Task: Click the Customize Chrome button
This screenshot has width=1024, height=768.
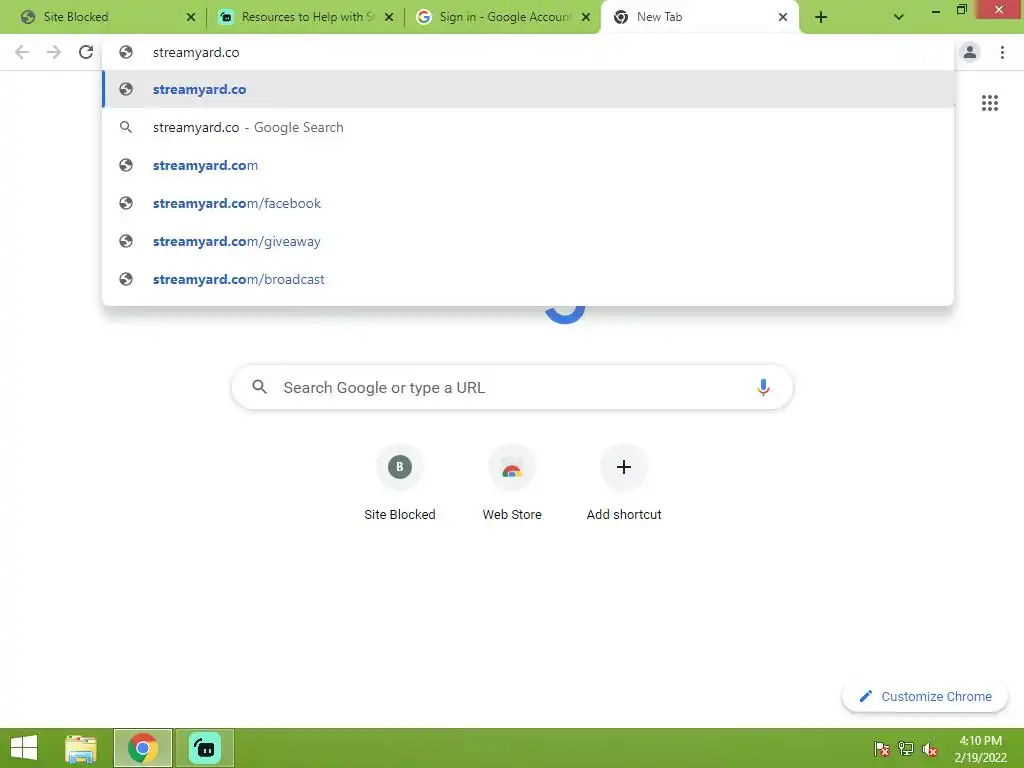Action: click(x=925, y=696)
